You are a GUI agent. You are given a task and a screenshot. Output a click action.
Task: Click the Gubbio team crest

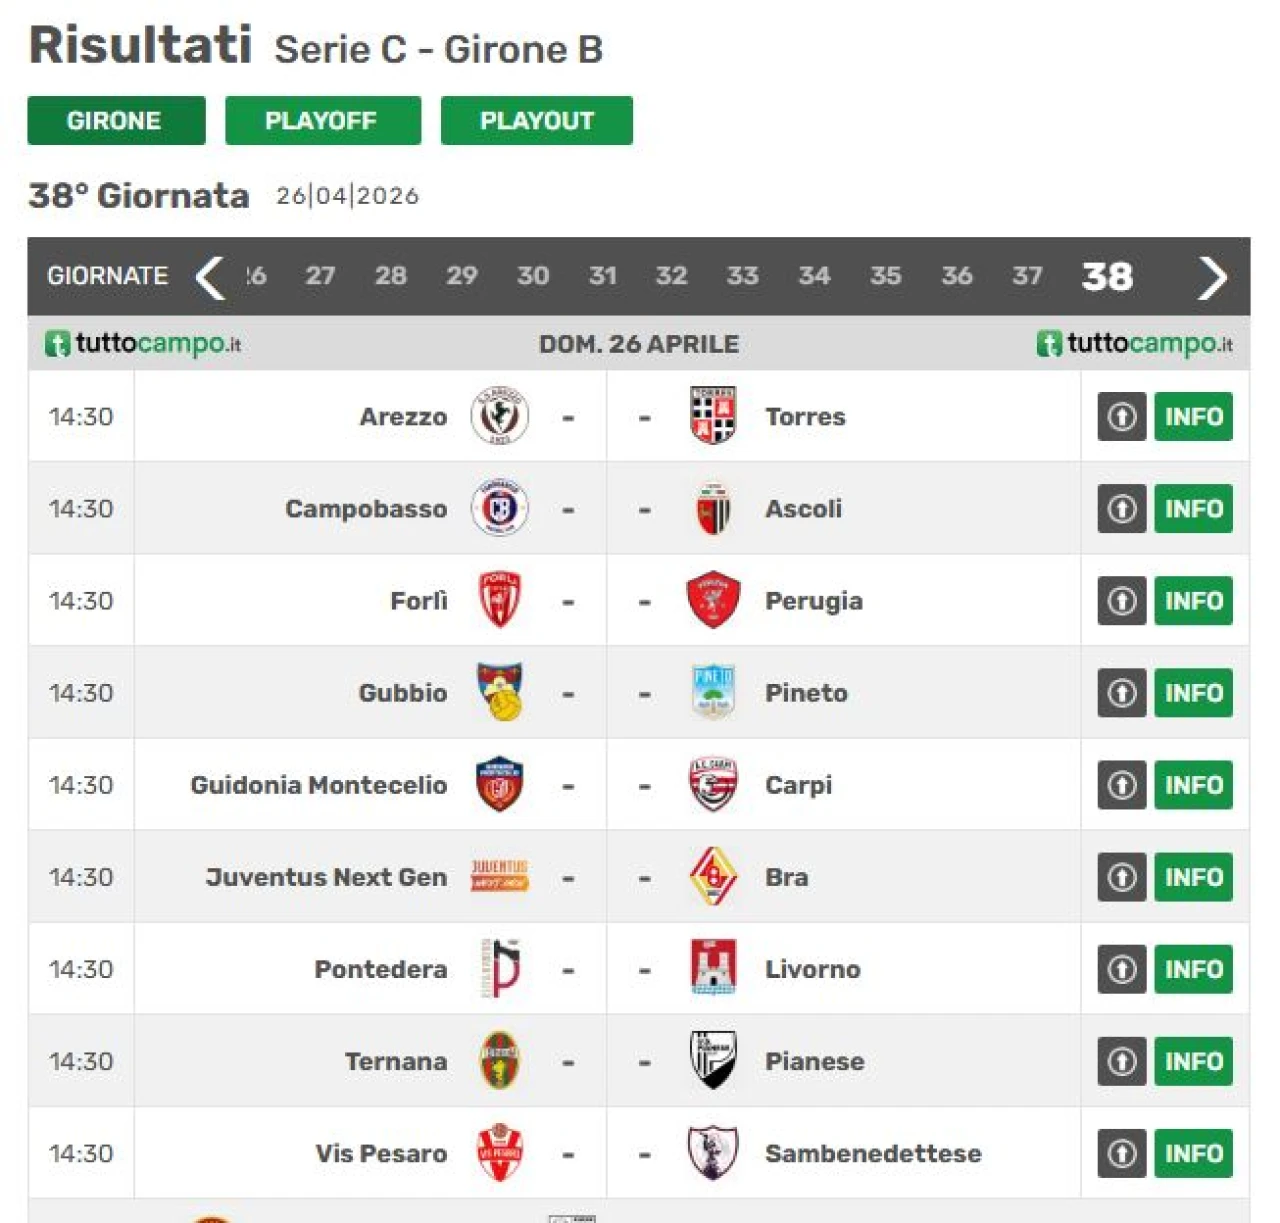tap(499, 692)
